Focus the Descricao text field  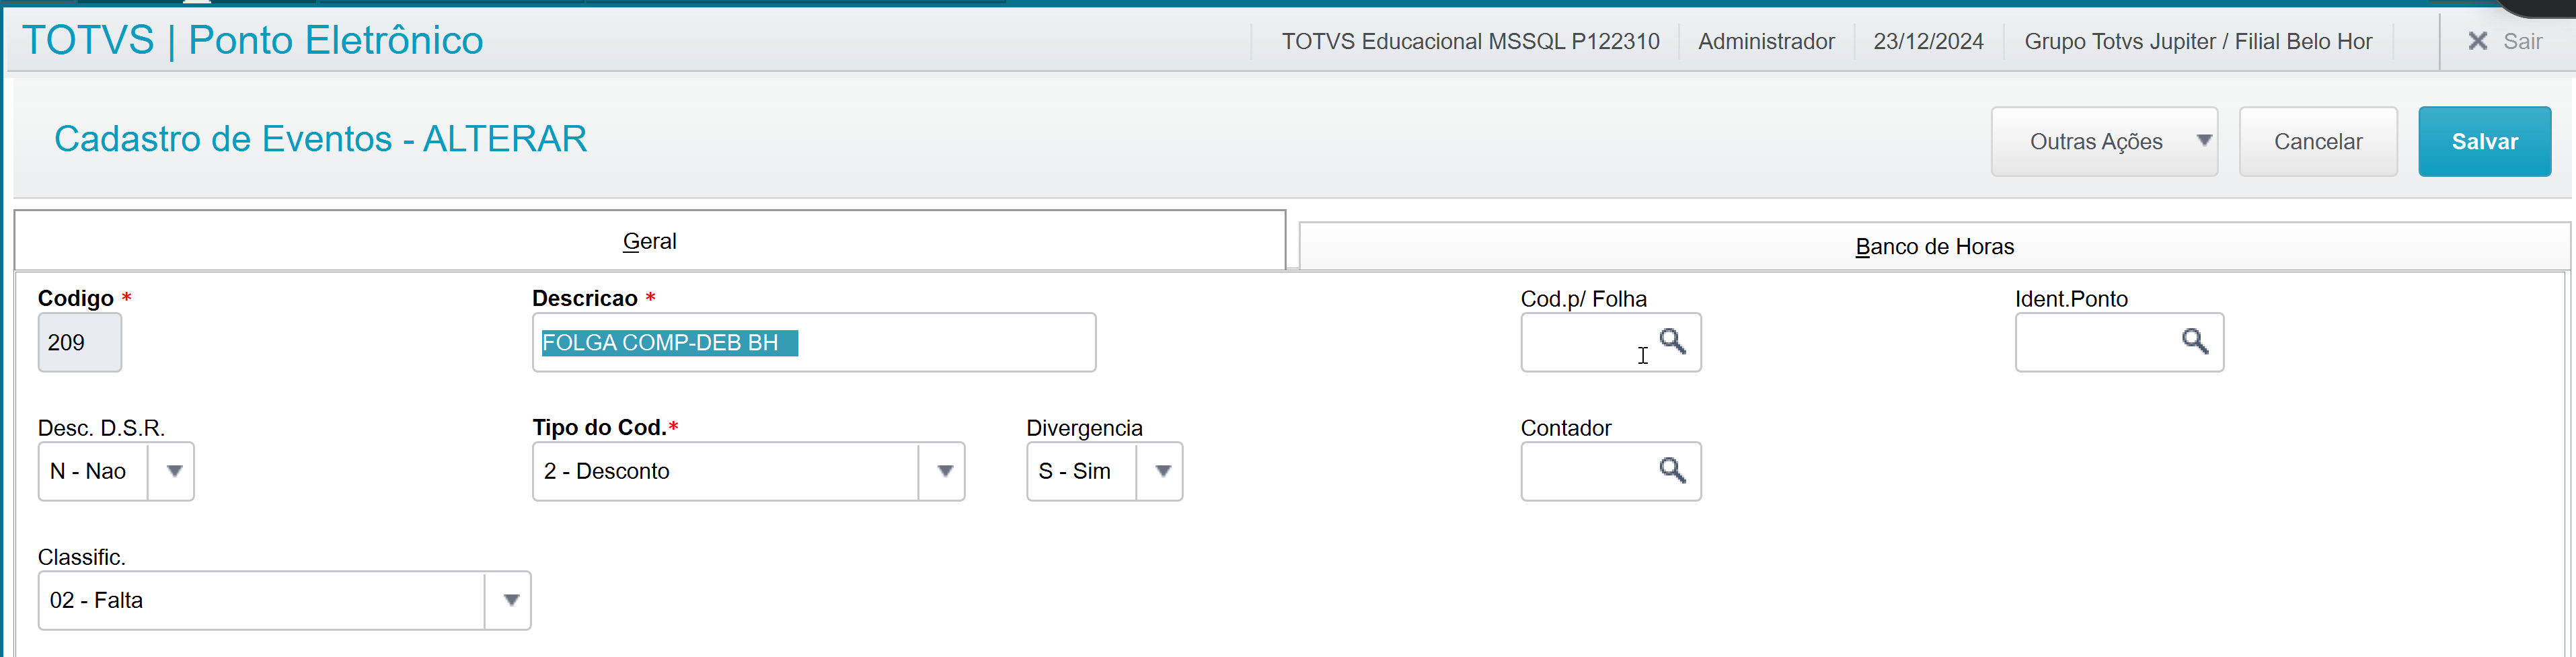(814, 342)
